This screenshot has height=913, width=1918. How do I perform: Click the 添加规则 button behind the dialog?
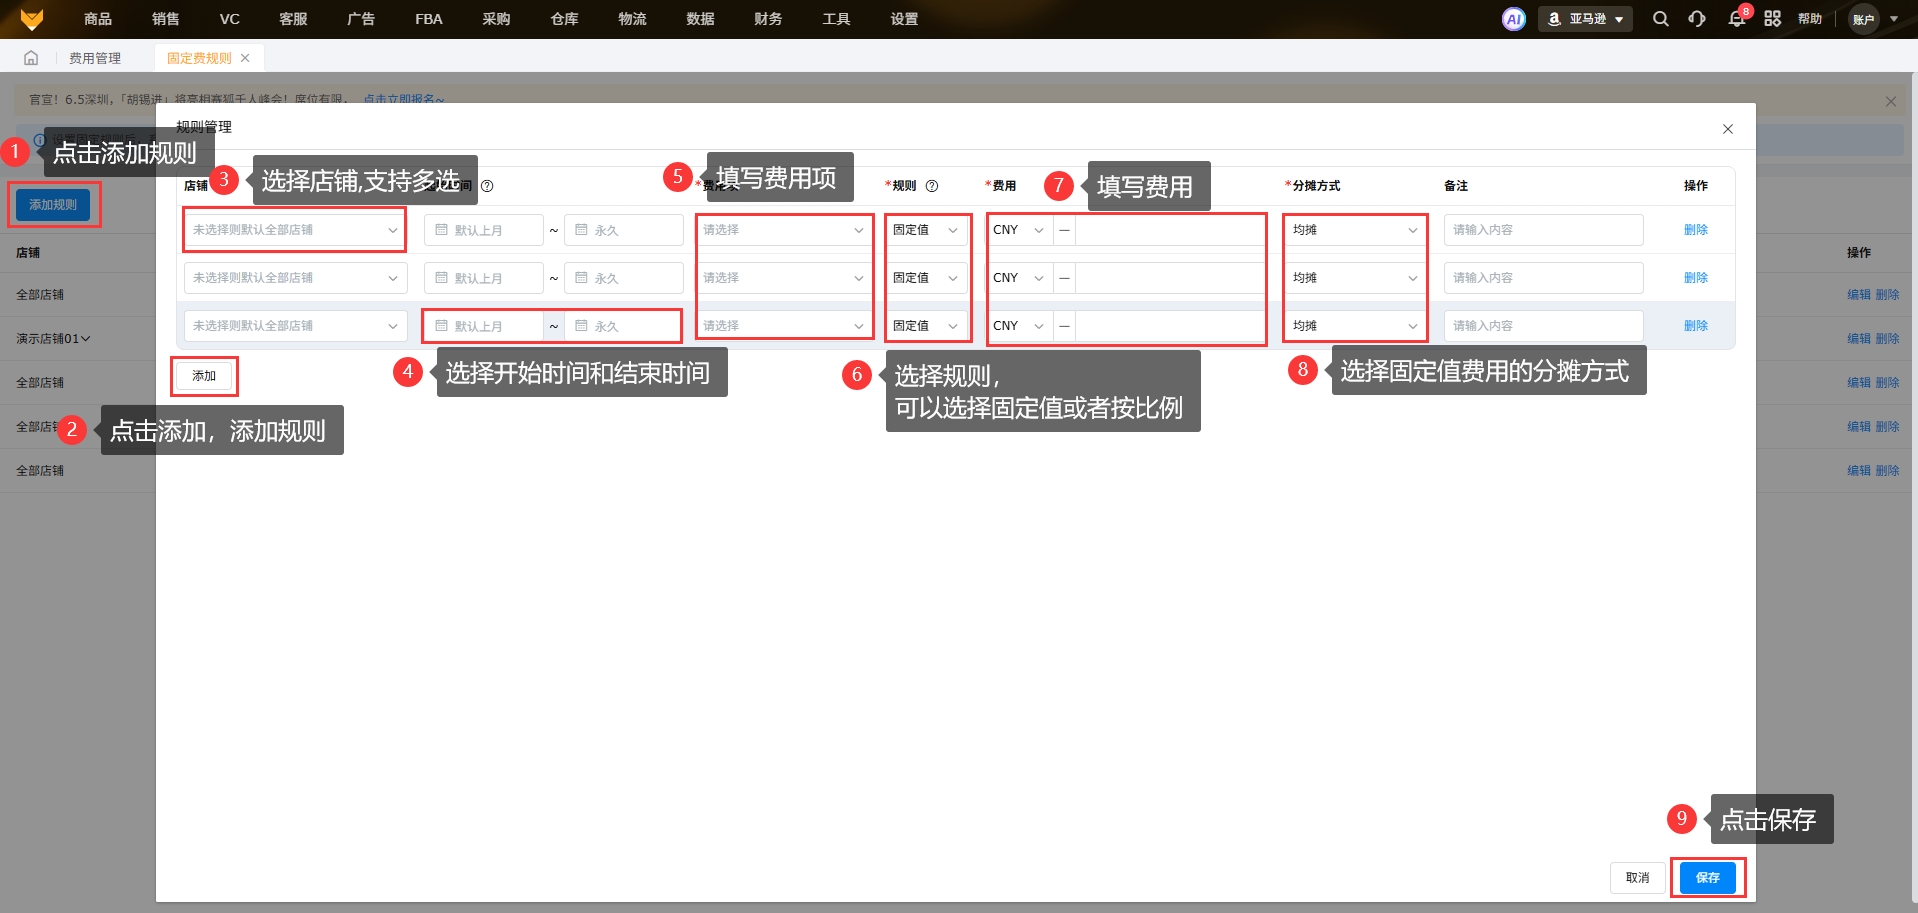tap(53, 205)
